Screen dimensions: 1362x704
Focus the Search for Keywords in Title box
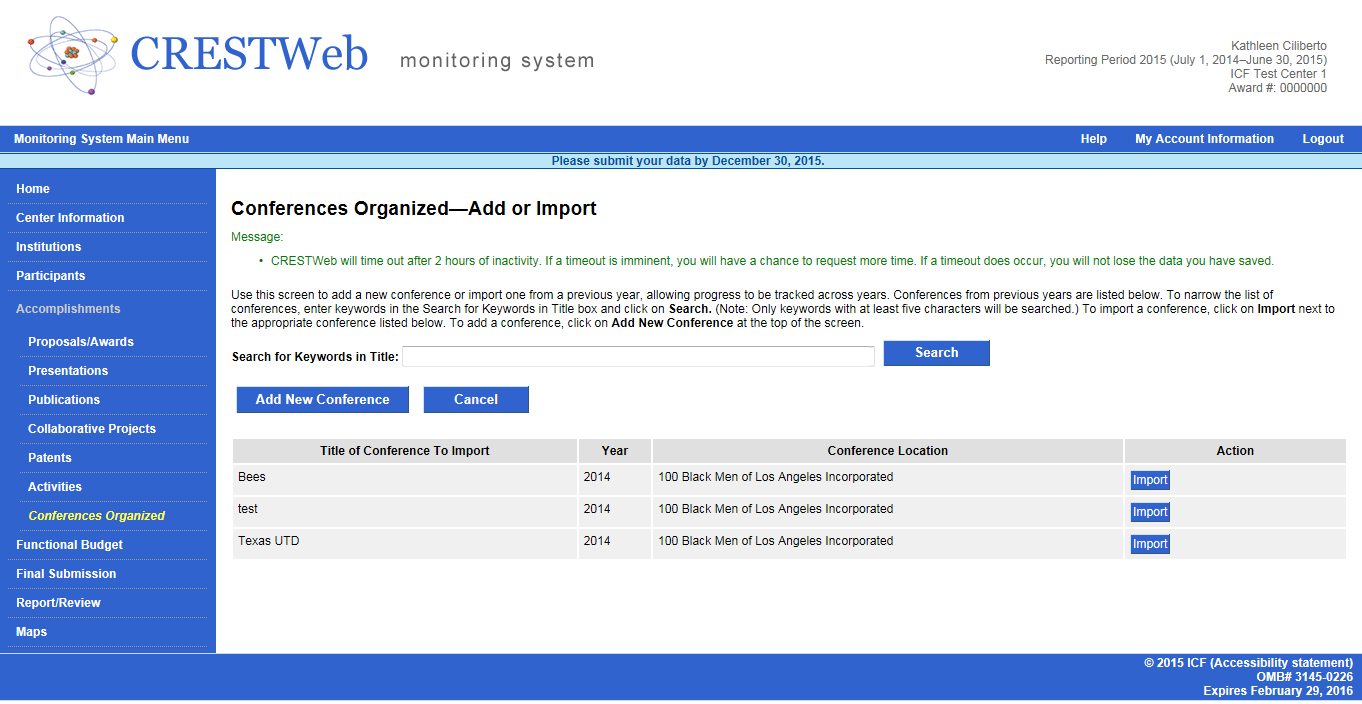(x=638, y=356)
